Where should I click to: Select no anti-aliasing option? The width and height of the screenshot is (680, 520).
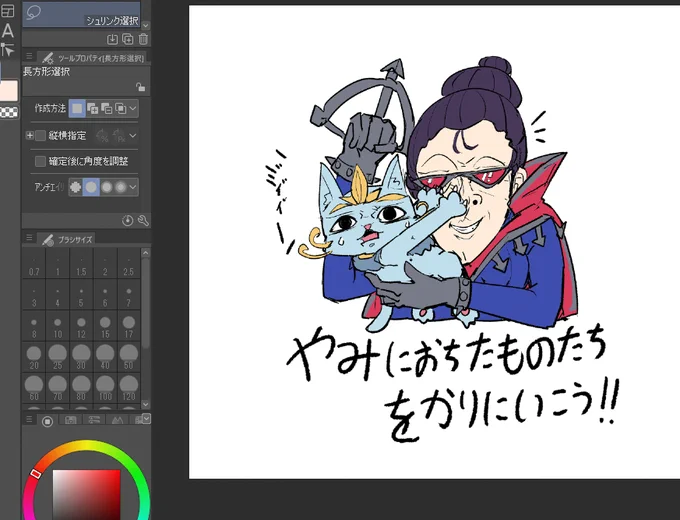tap(75, 187)
